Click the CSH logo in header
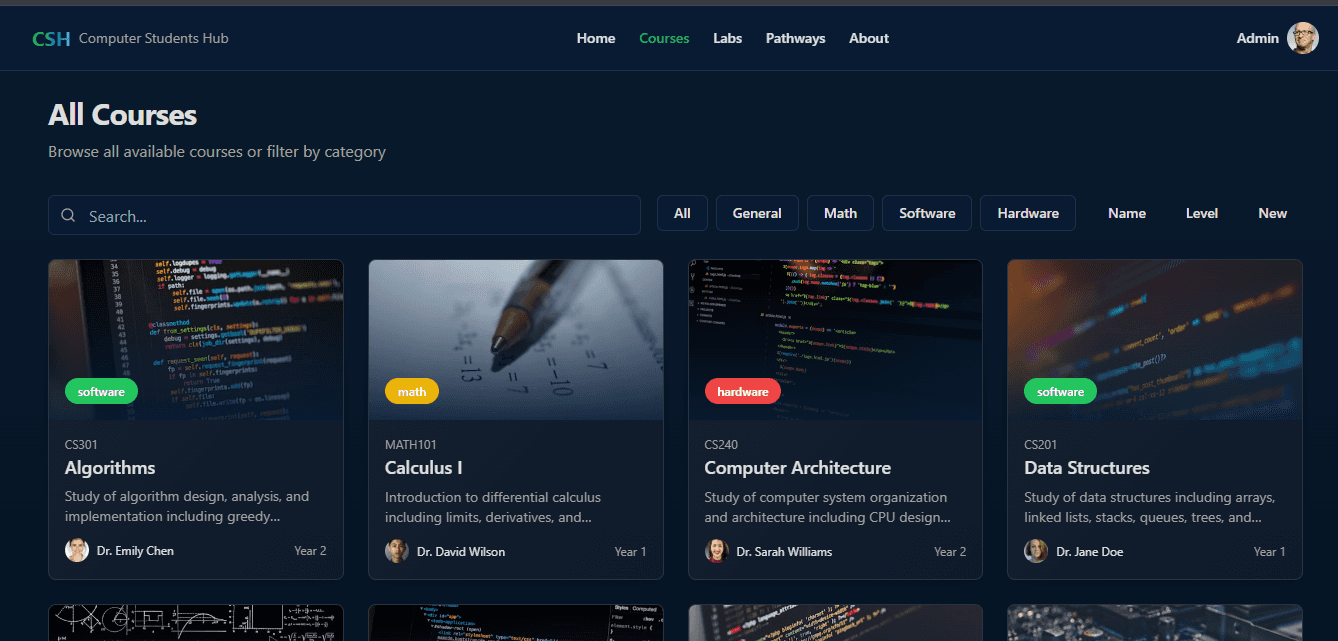 [x=51, y=39]
